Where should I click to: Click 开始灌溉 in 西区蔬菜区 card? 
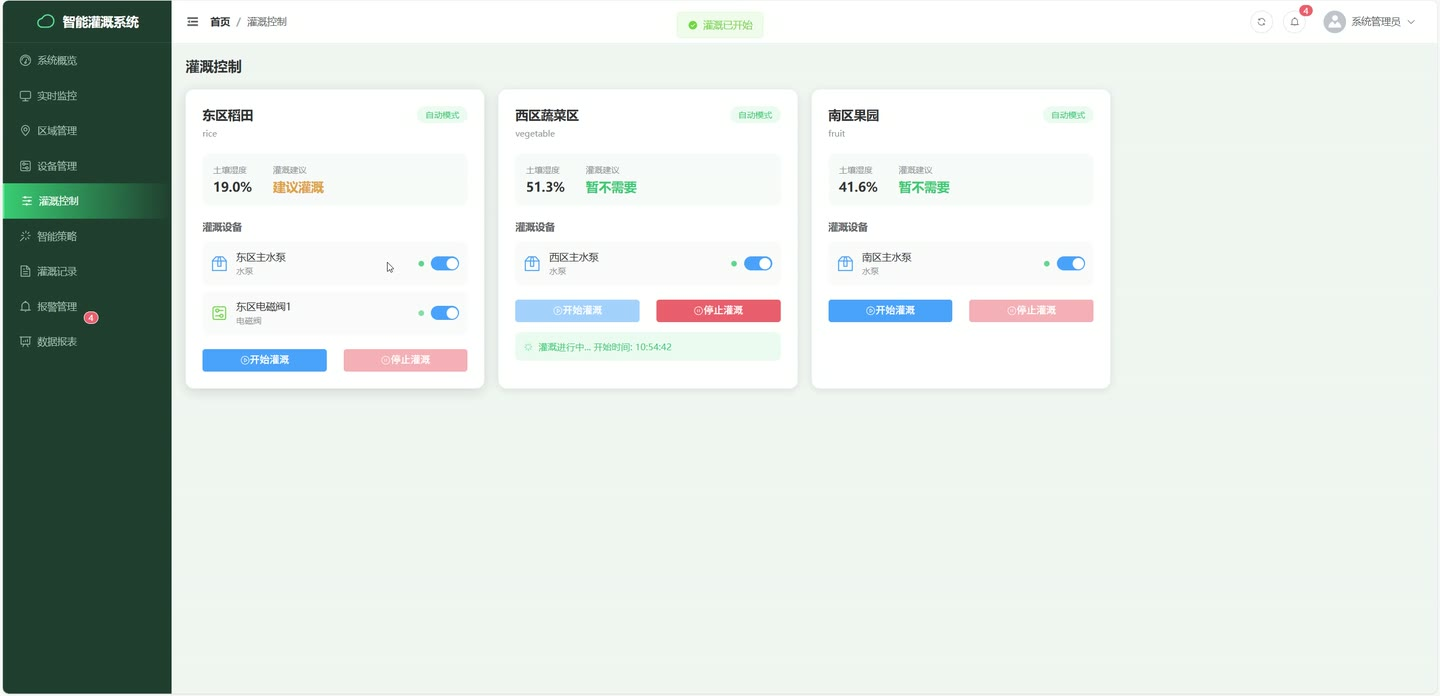pyautogui.click(x=577, y=311)
